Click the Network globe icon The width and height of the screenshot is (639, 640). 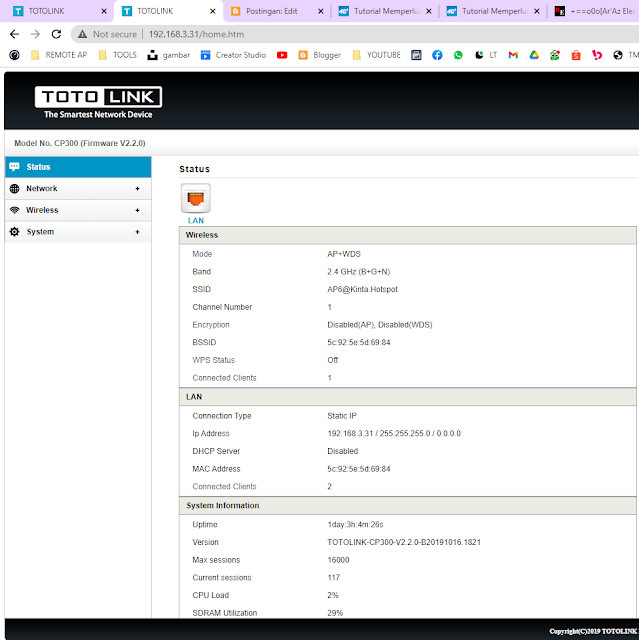tap(14, 189)
